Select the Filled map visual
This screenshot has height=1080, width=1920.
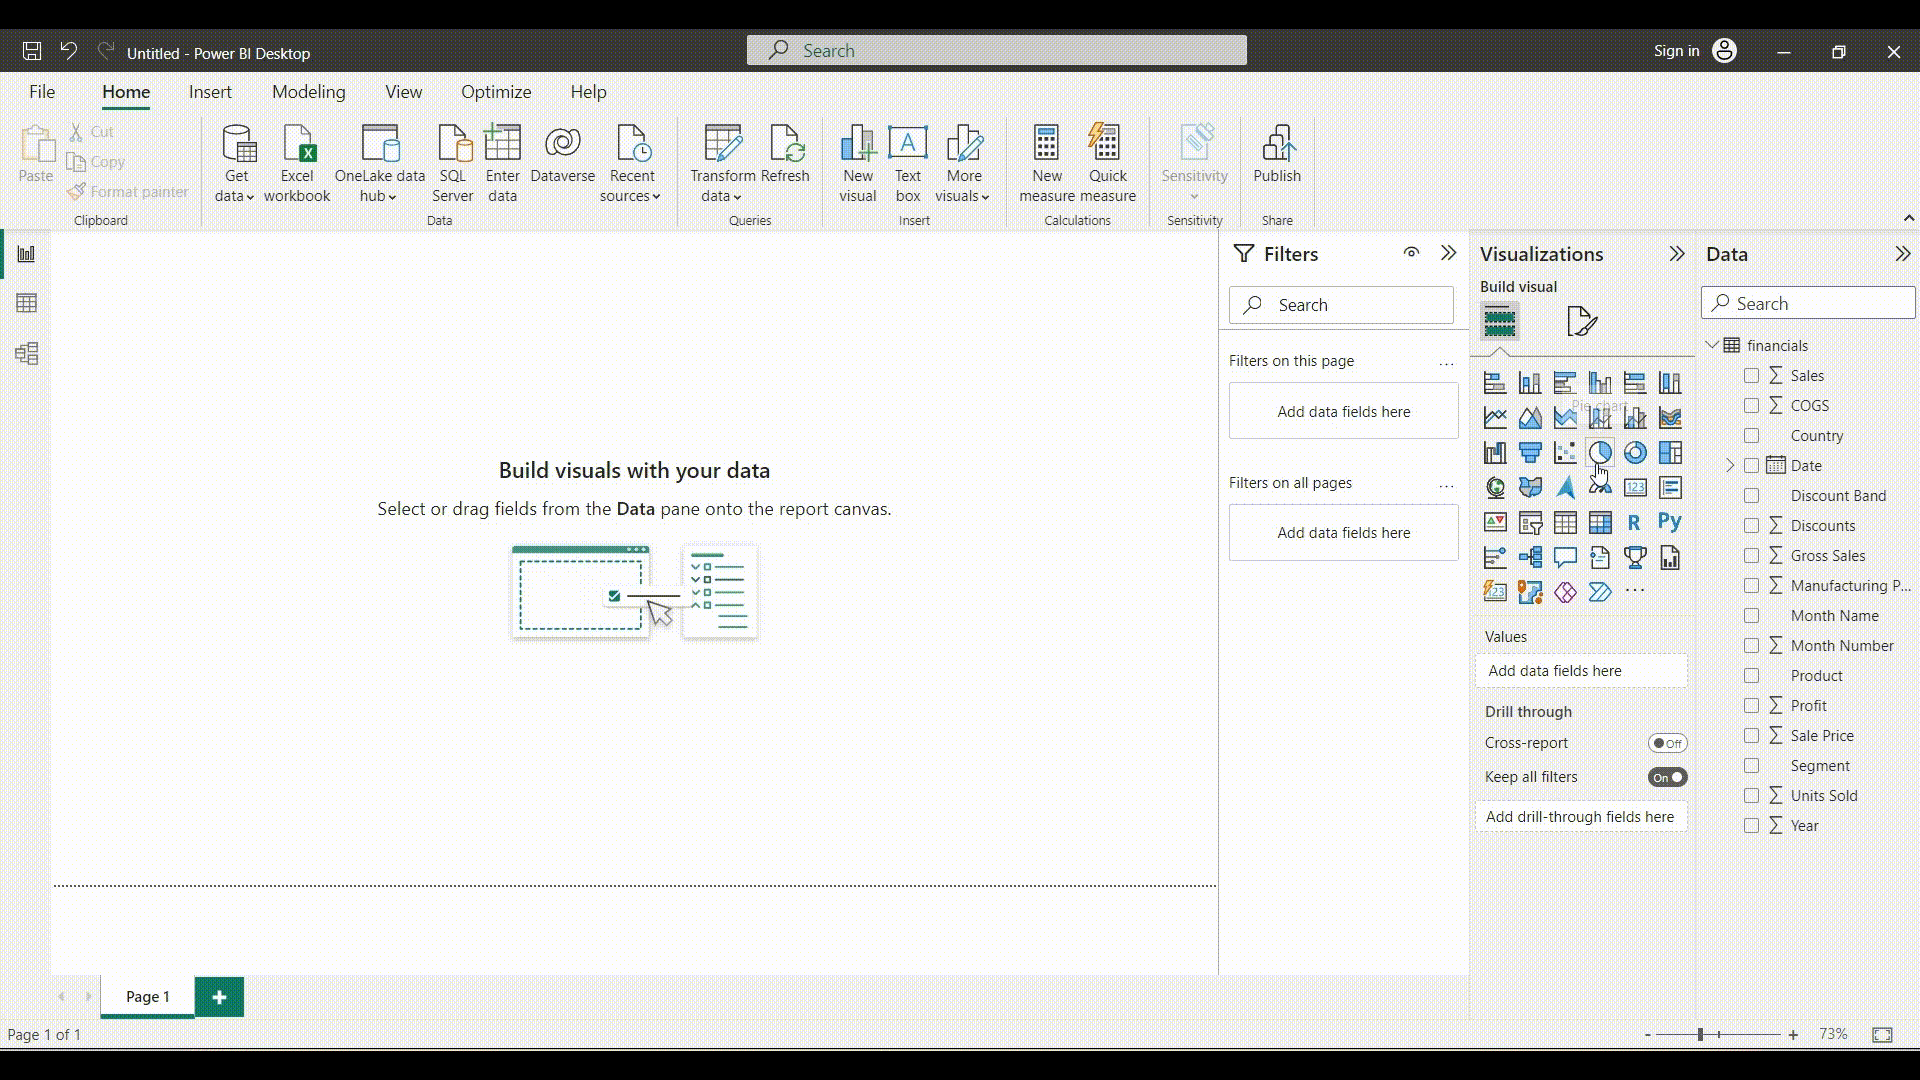coord(1530,488)
